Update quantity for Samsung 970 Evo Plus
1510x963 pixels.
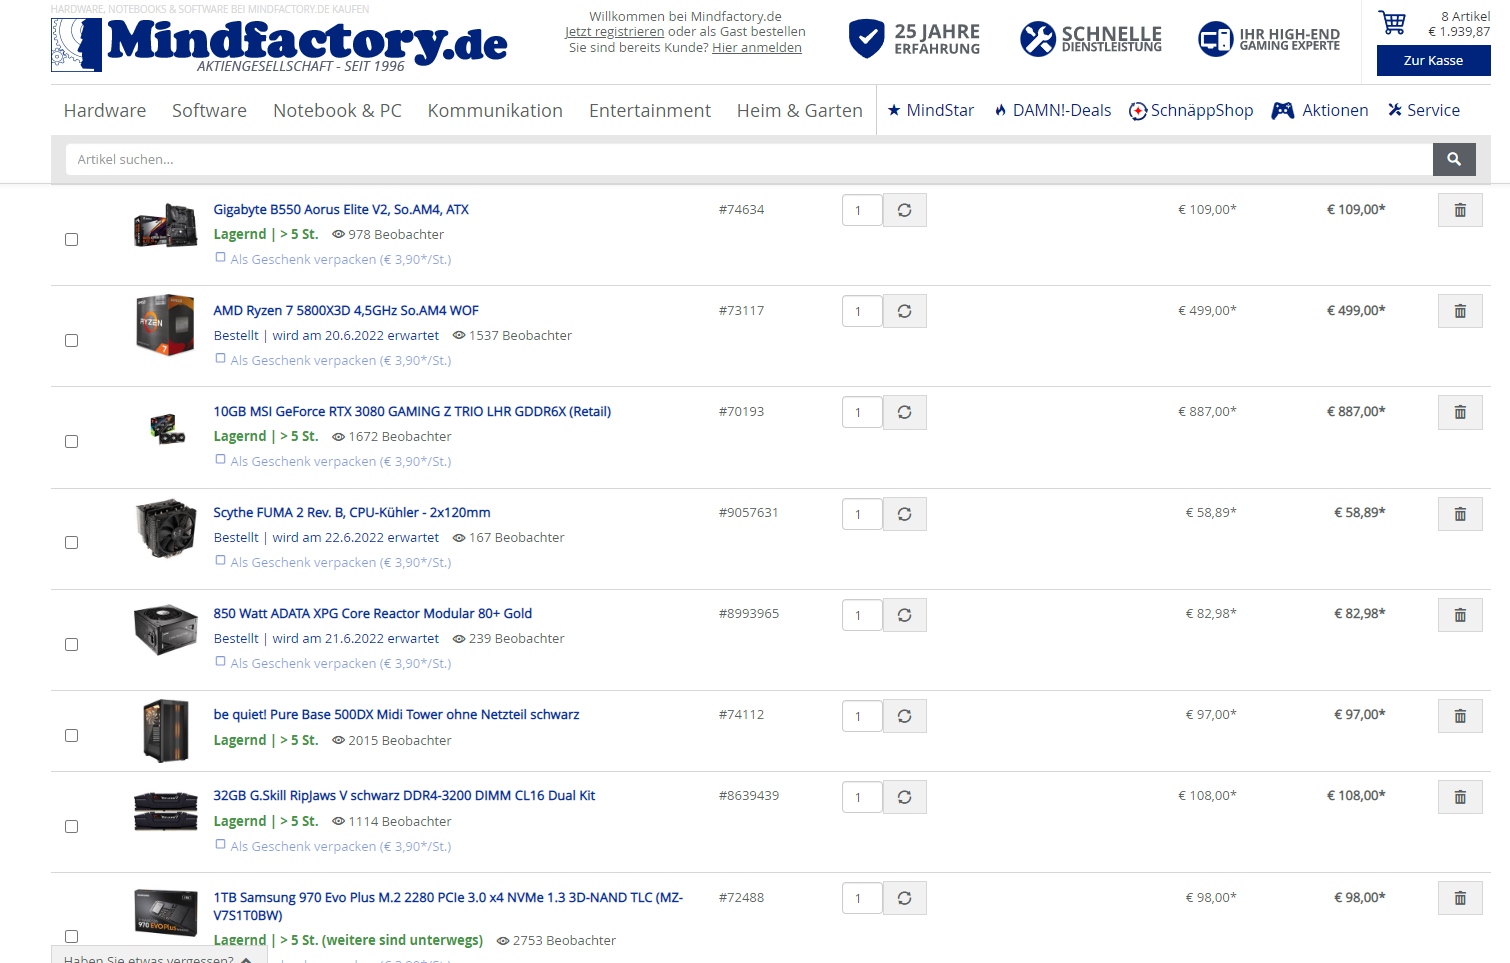pyautogui.click(x=904, y=898)
